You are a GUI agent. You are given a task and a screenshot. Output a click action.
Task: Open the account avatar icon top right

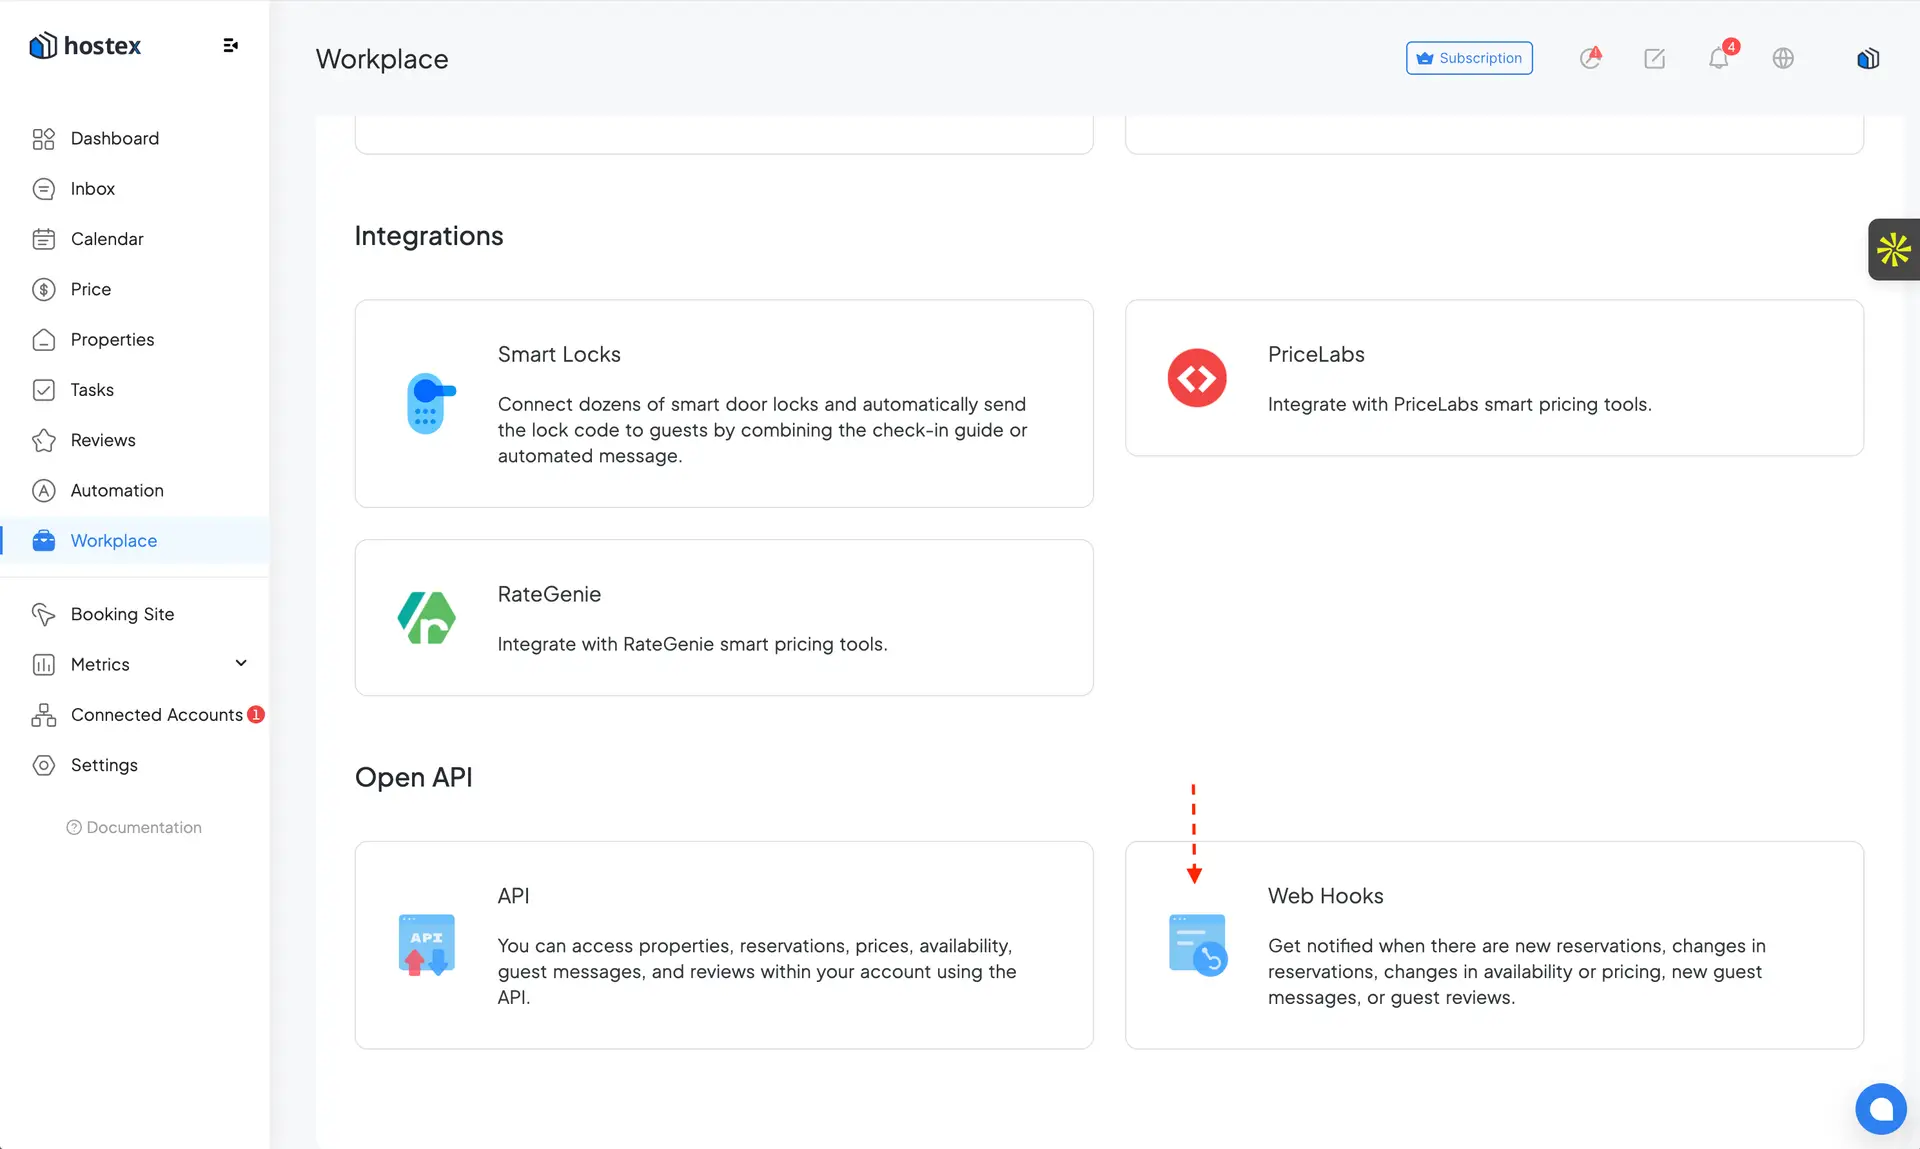[1867, 58]
